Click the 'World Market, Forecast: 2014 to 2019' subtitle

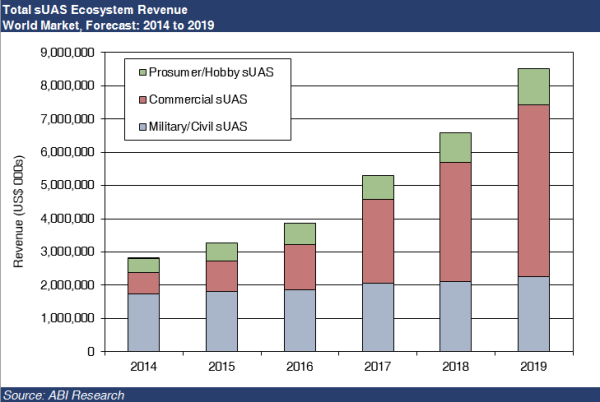[108, 25]
